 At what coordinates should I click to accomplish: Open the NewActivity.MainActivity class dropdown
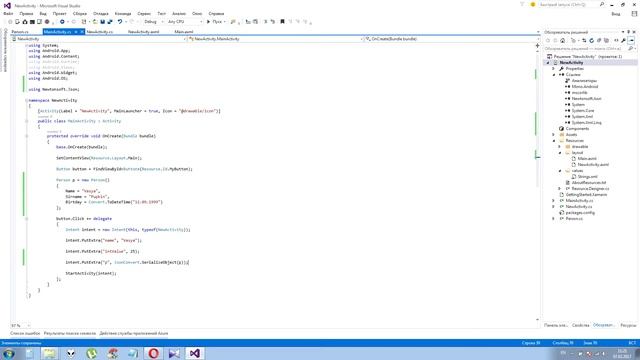click(x=276, y=39)
